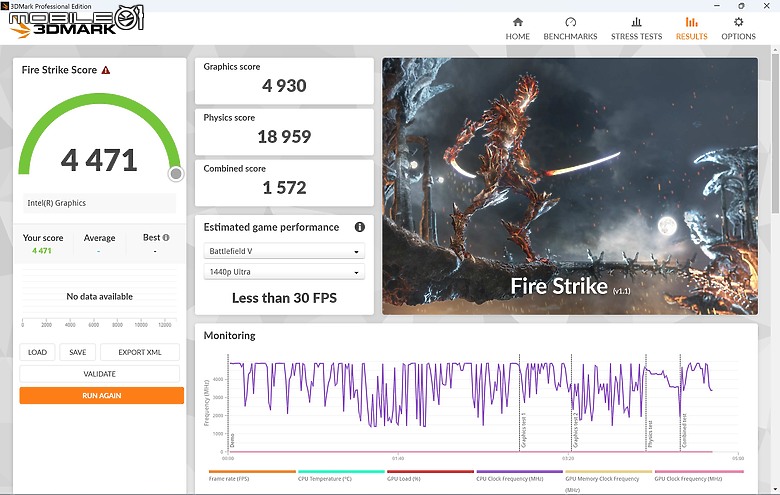Click the green Your score 4 471 value
780x495 pixels.
[x=42, y=251]
